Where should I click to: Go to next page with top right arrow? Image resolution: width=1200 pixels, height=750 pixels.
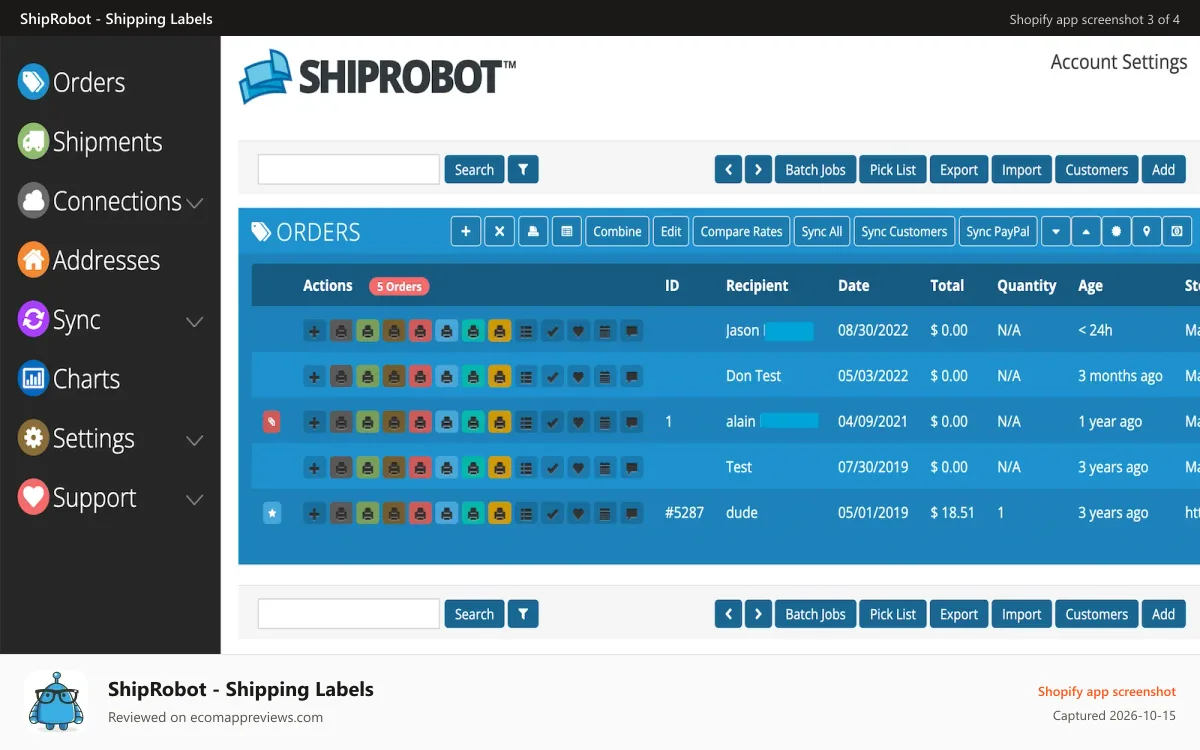point(758,169)
